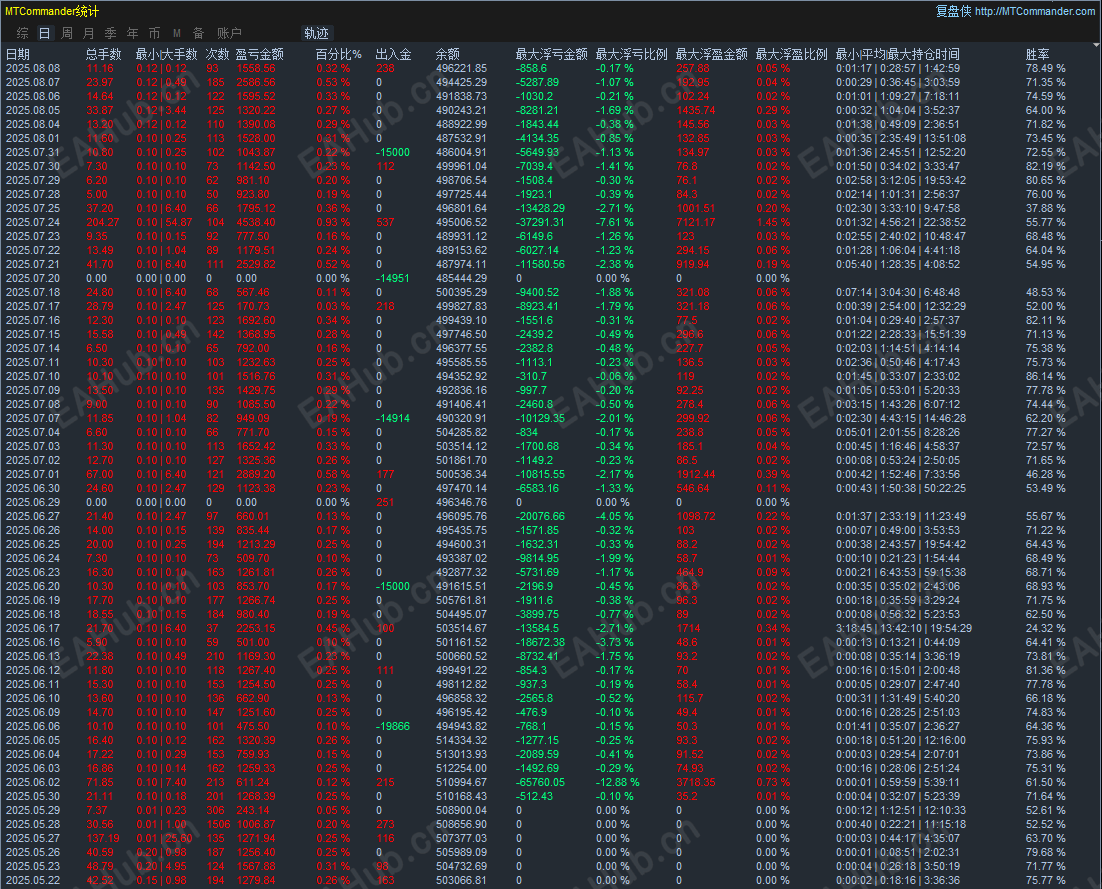
Task: Click loss ratio -12.88 % on 2025.06.02
Action: 618,782
